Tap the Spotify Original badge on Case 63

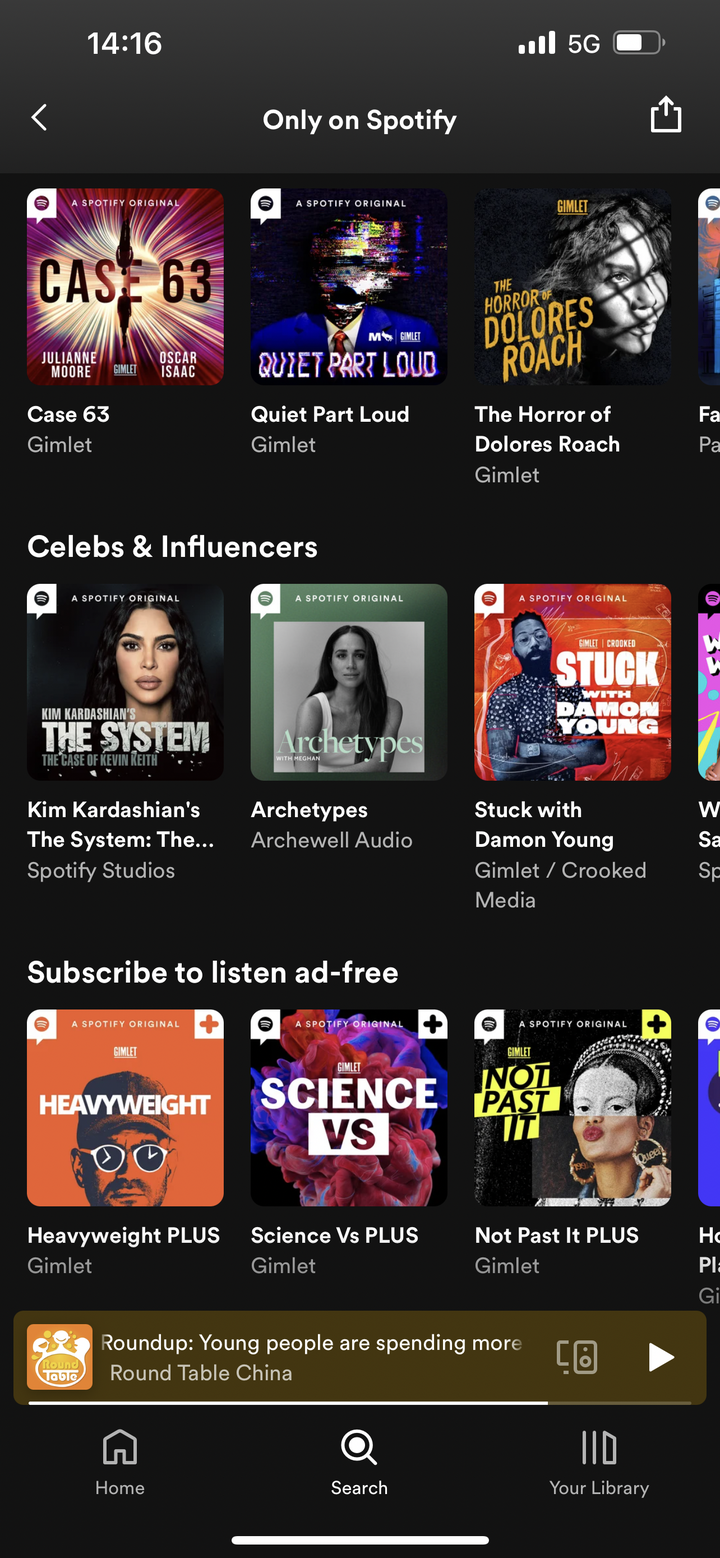(x=42, y=203)
